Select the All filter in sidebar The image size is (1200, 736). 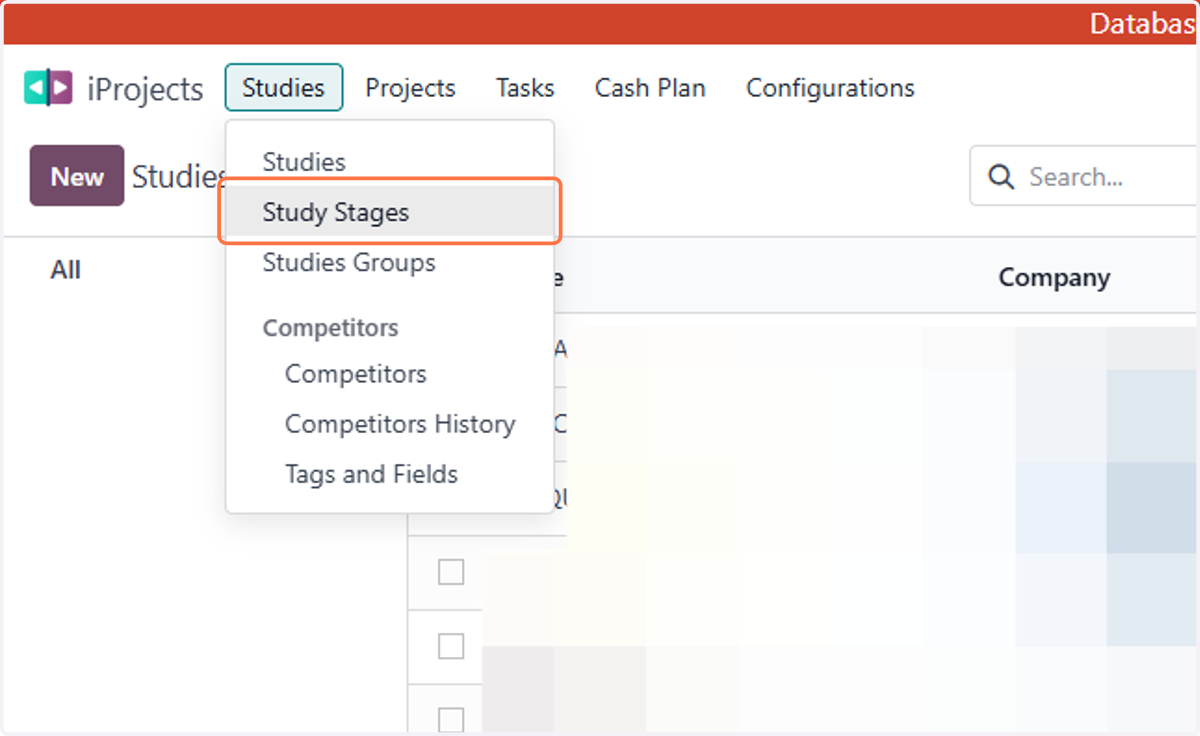coord(66,270)
